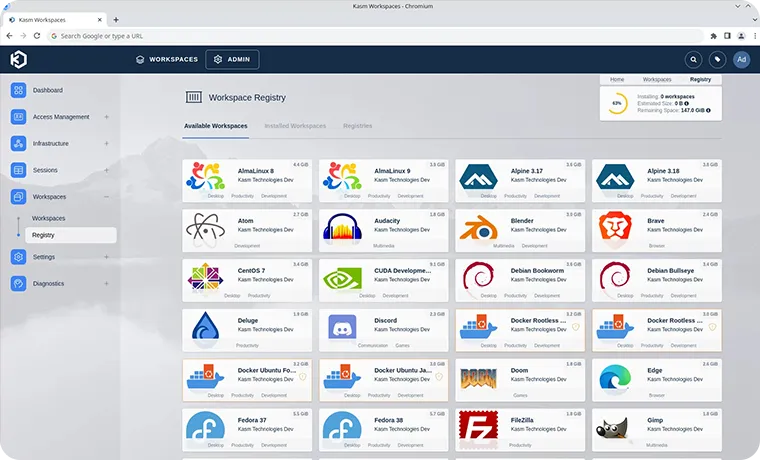
Task: Choose the Audacity headphones icon
Action: click(x=343, y=228)
